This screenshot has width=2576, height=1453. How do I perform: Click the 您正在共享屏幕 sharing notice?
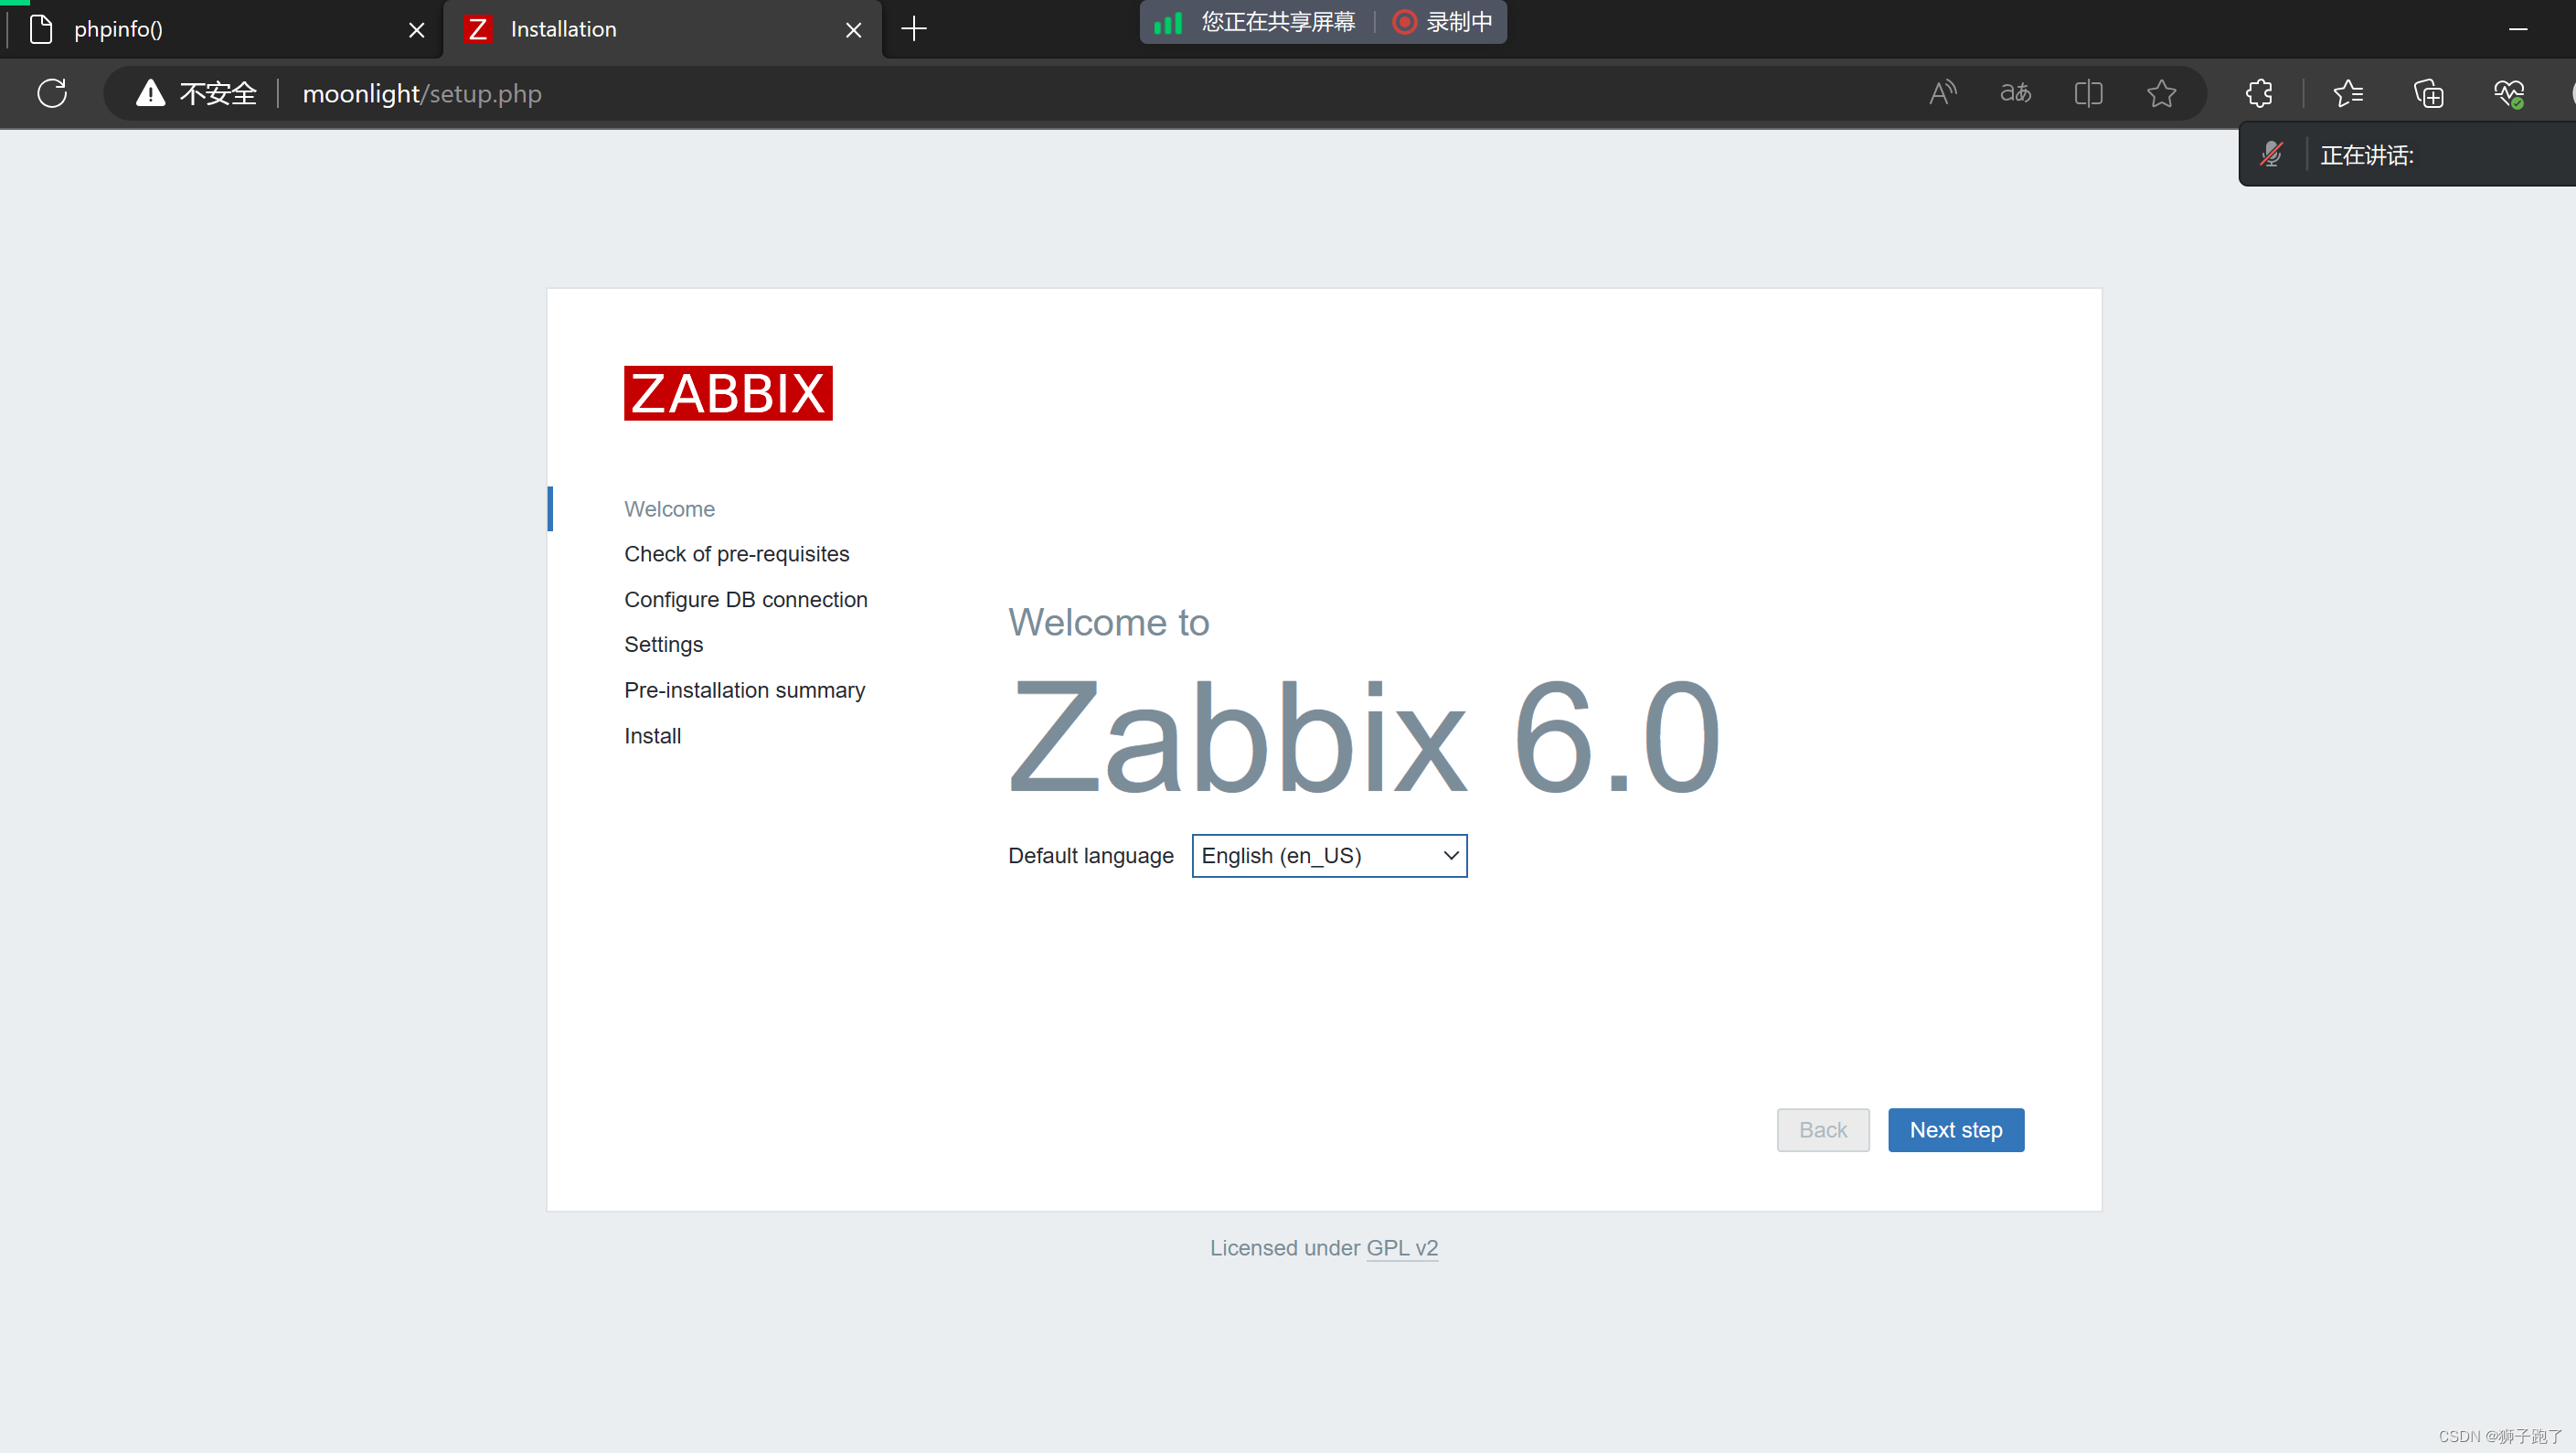point(1277,22)
